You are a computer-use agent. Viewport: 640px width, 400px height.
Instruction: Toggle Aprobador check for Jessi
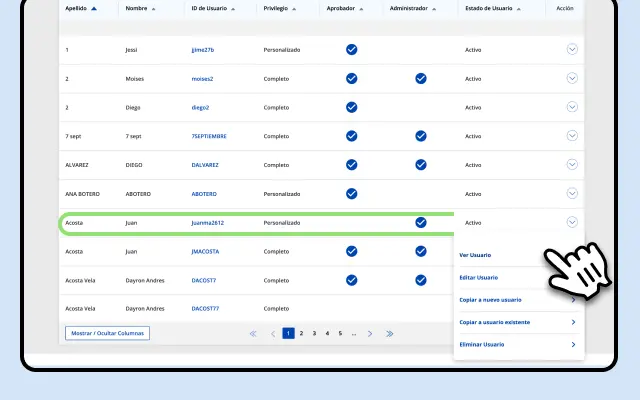pyautogui.click(x=351, y=49)
